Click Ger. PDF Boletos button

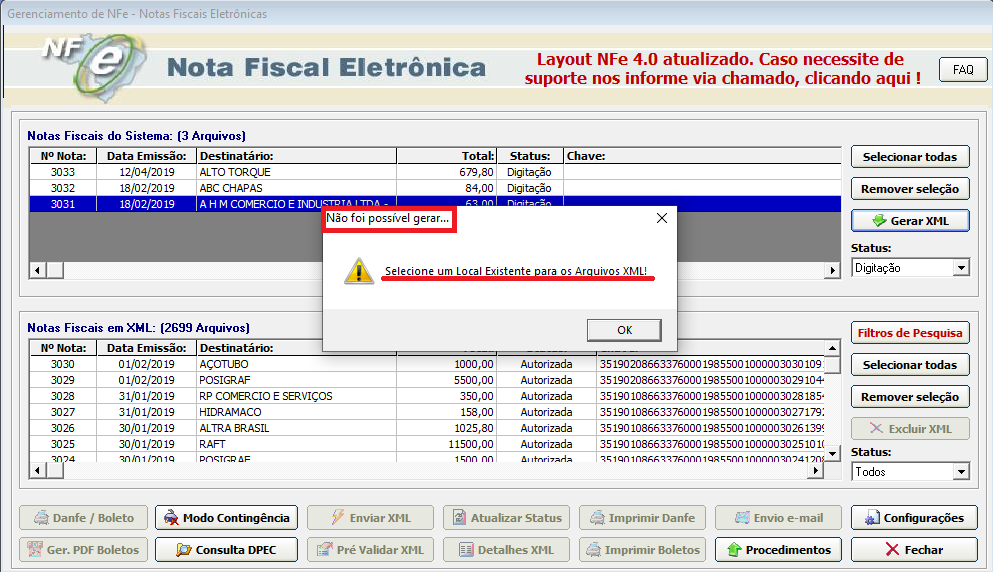(84, 550)
